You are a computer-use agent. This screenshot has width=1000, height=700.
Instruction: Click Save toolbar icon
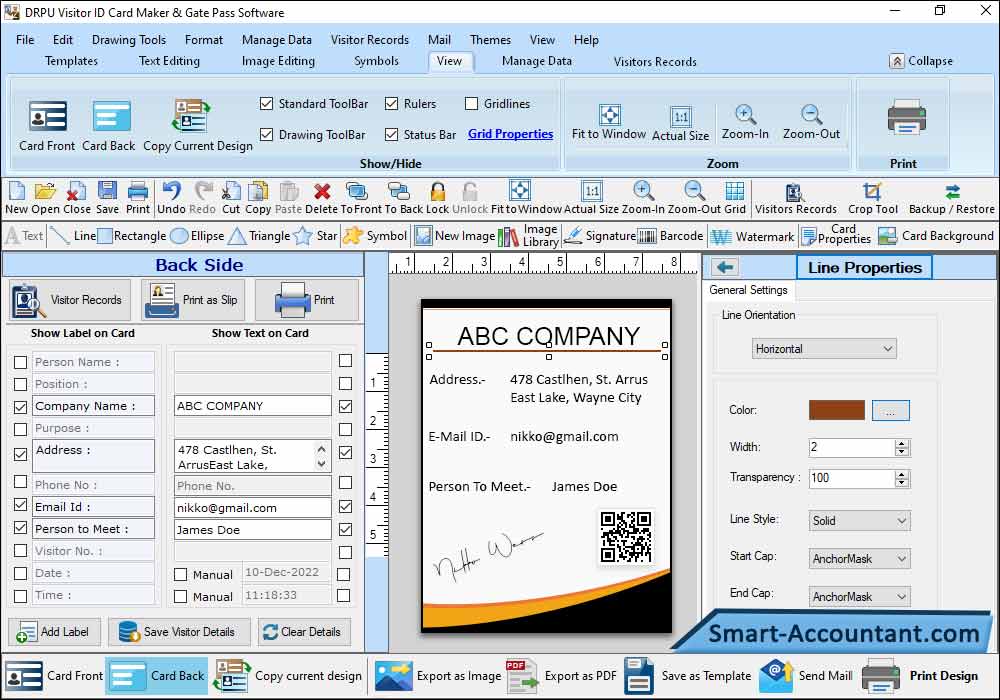click(x=107, y=191)
